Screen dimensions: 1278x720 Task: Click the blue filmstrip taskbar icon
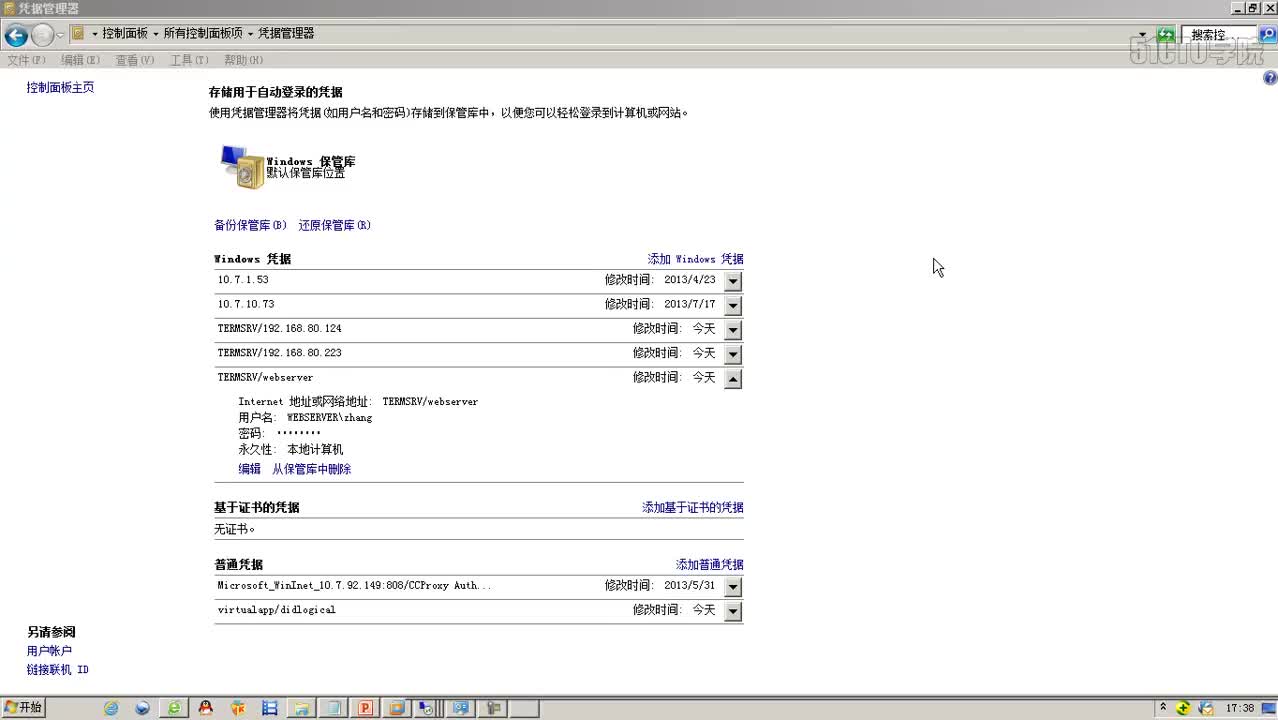[x=269, y=708]
